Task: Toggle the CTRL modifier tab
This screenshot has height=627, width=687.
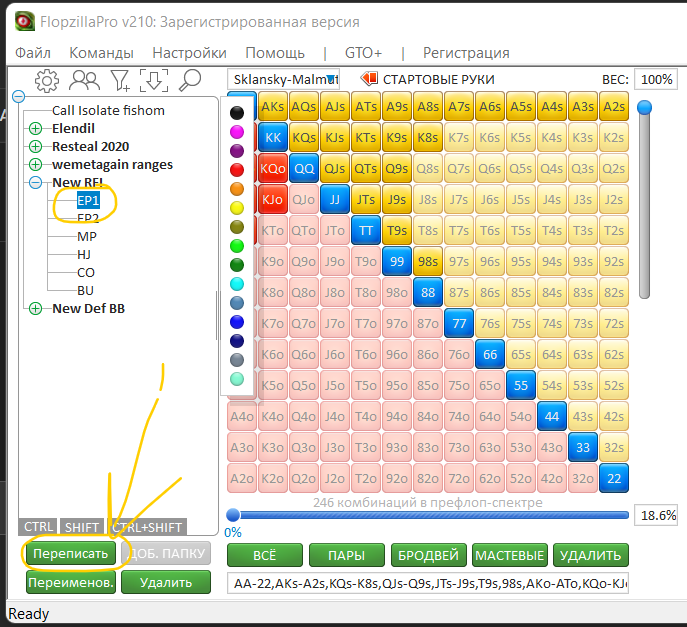Action: click(39, 527)
